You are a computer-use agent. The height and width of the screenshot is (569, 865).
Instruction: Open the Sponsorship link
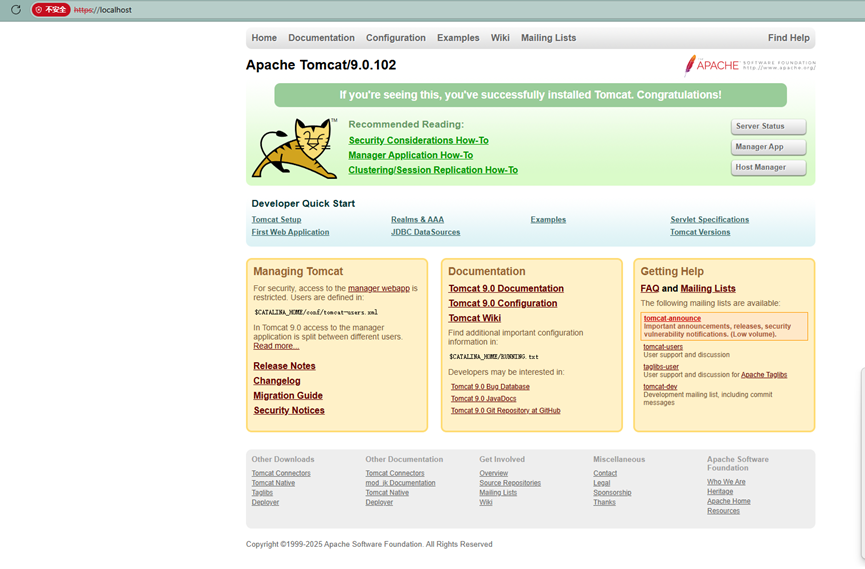[612, 493]
